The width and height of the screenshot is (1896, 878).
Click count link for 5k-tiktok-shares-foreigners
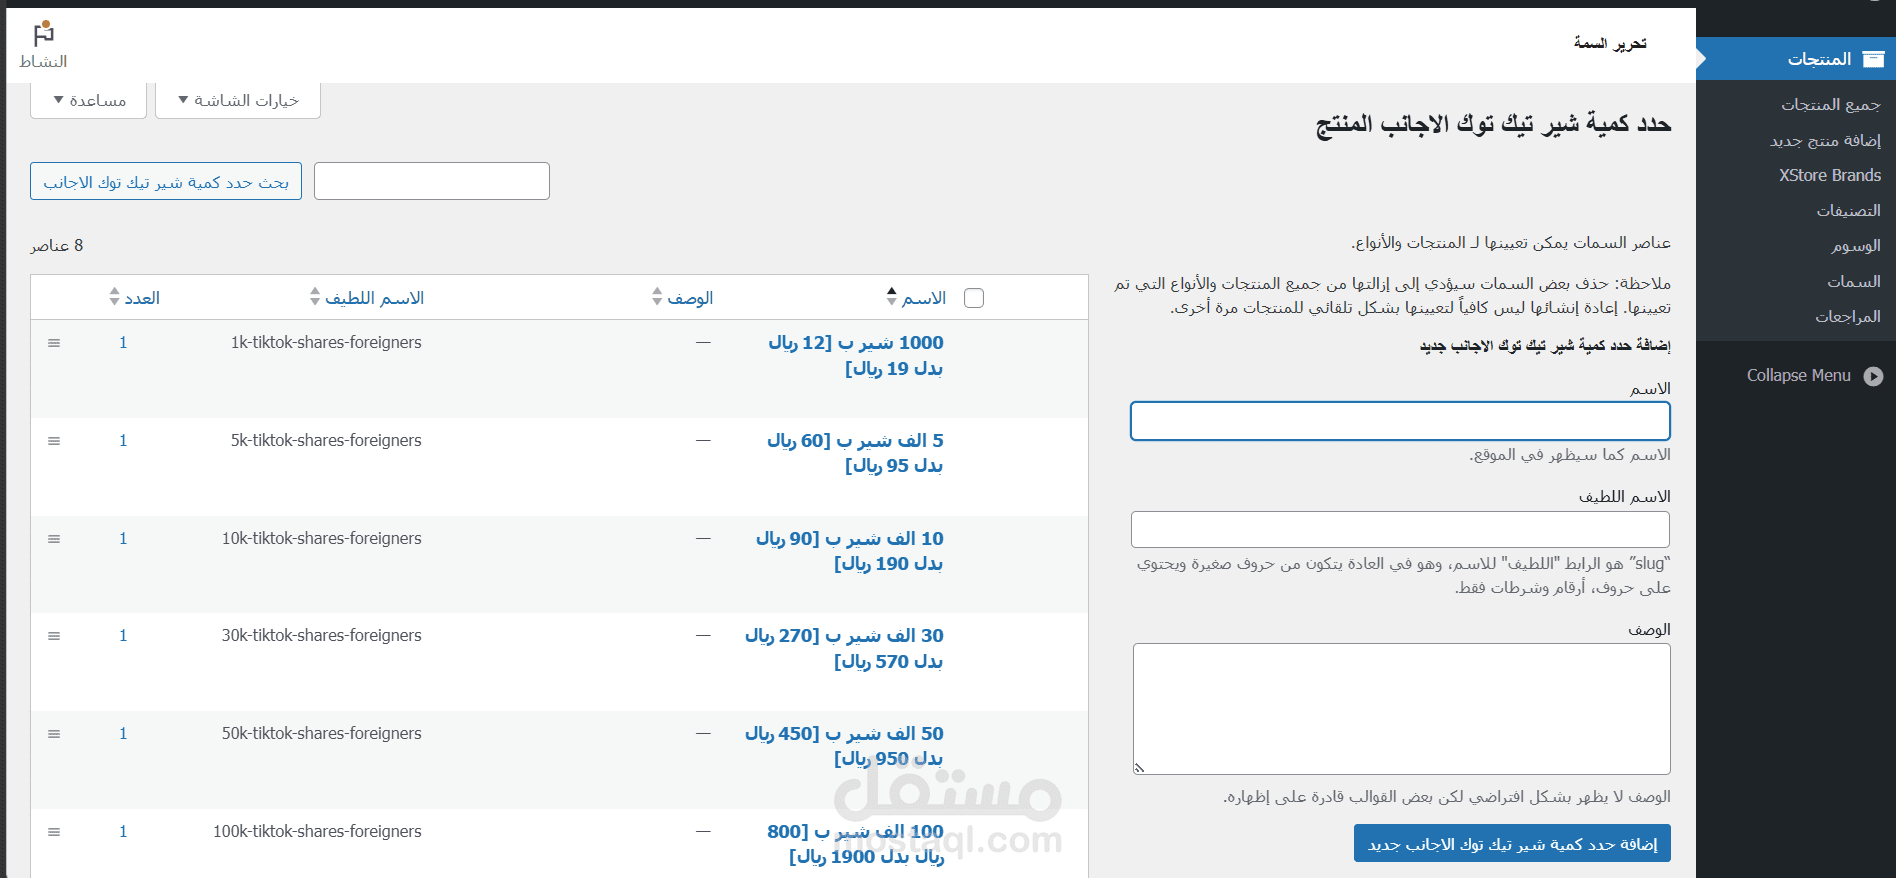(123, 441)
